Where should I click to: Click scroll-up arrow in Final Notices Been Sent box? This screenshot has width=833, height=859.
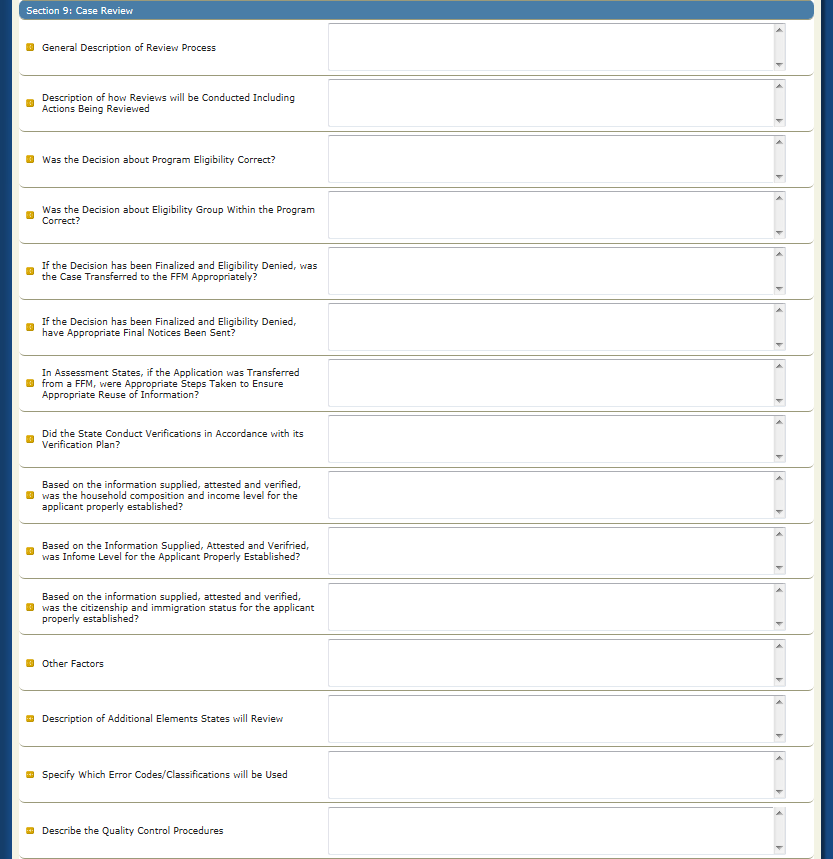pyautogui.click(x=779, y=310)
